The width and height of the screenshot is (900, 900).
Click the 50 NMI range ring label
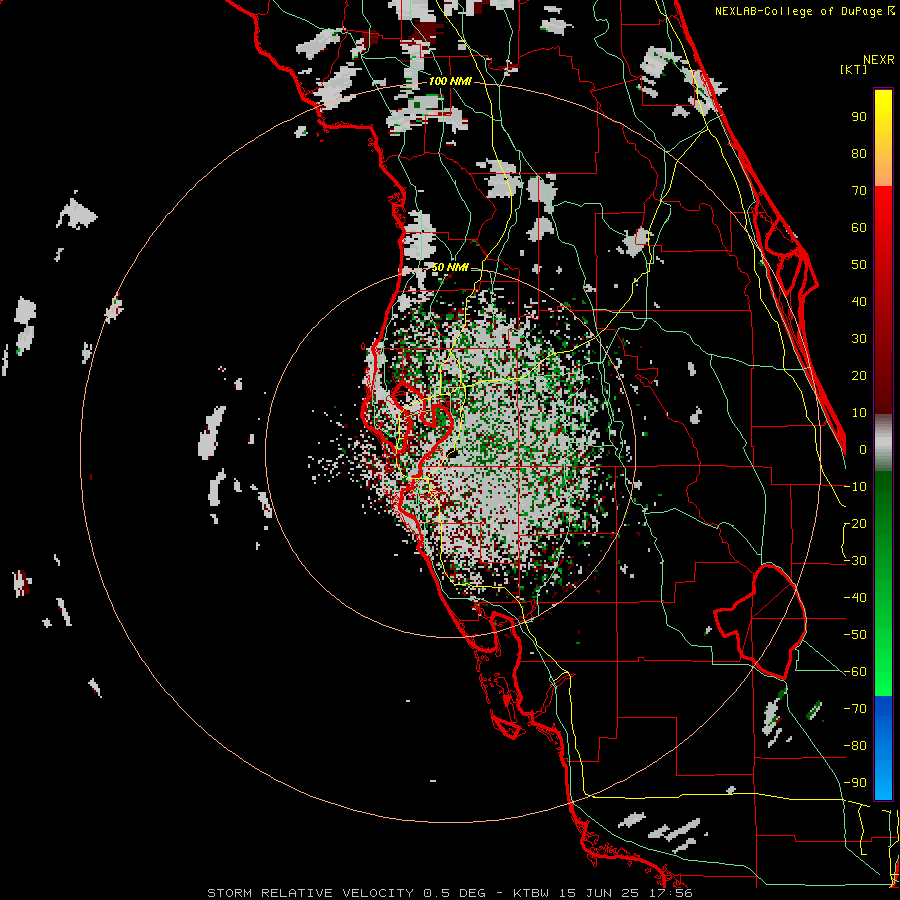(450, 267)
